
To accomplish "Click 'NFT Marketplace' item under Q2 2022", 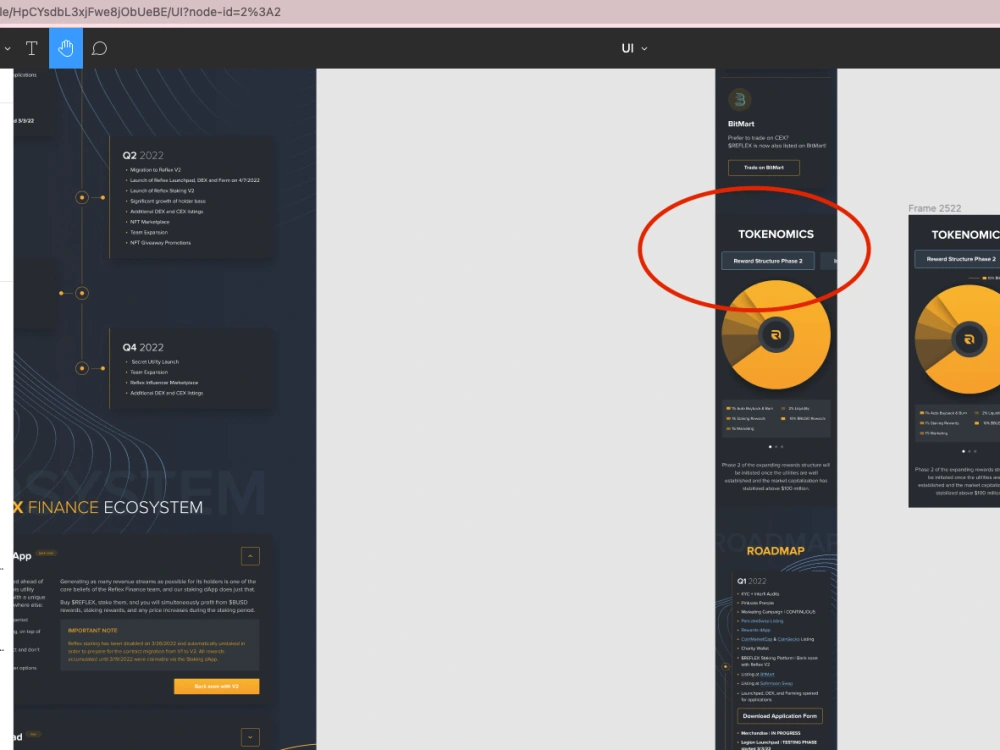I will (150, 222).
